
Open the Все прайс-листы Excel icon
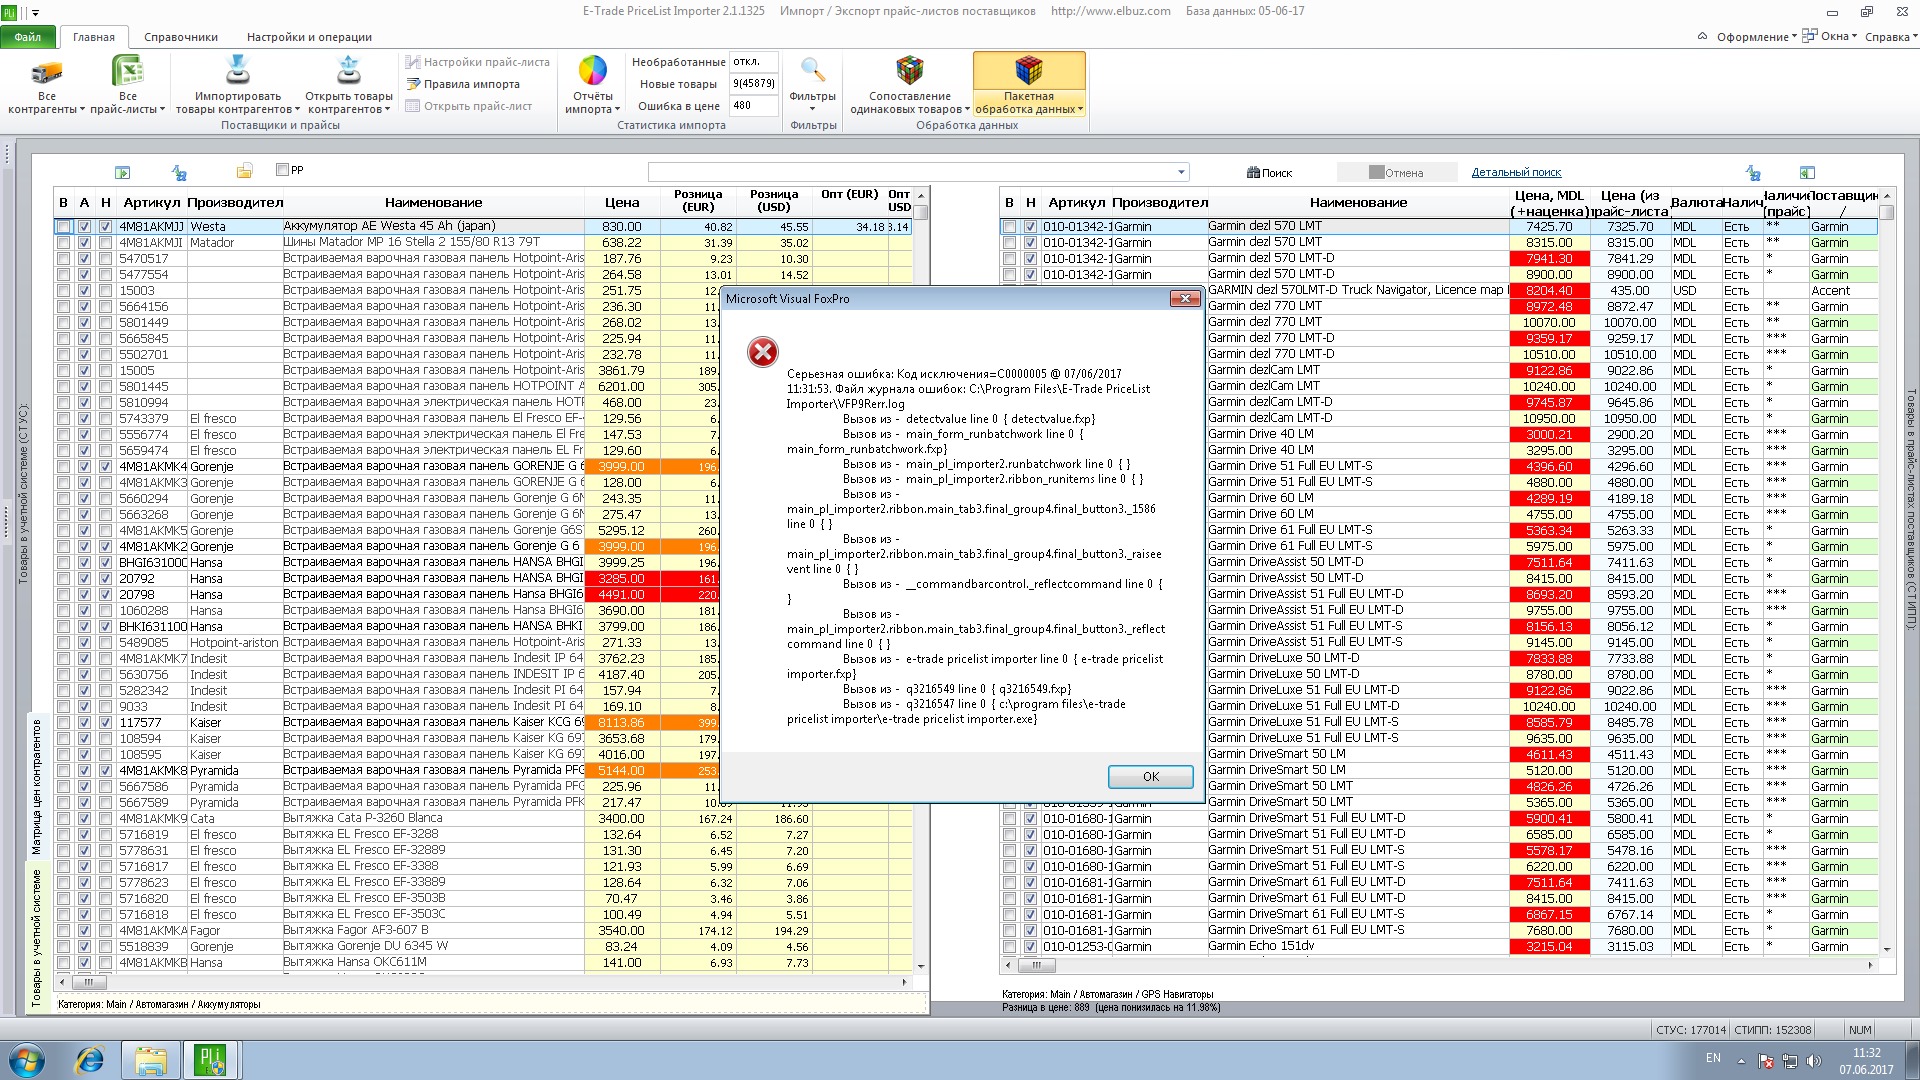tap(127, 72)
